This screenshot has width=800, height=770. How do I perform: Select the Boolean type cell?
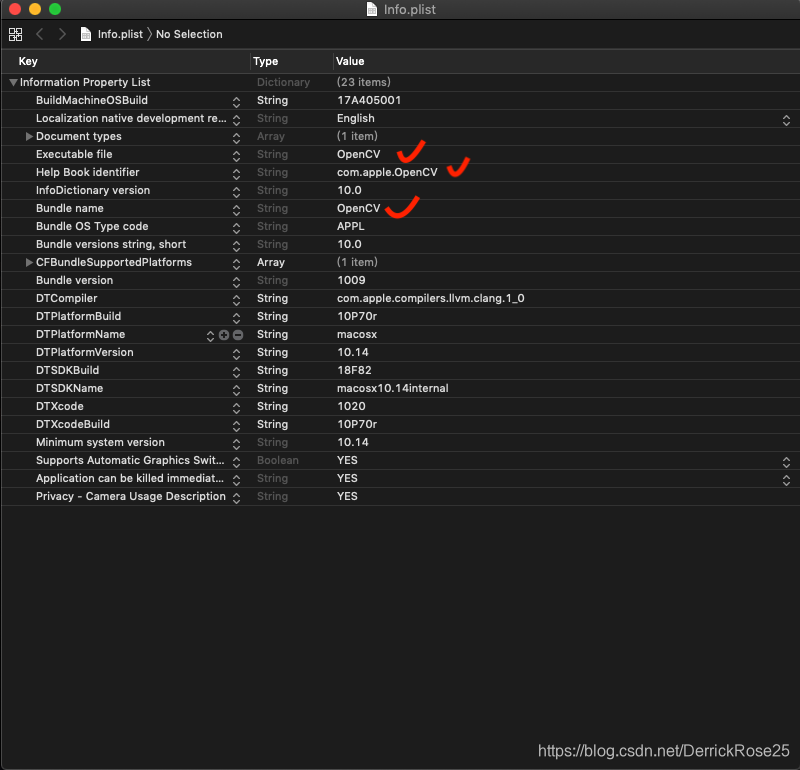(278, 460)
